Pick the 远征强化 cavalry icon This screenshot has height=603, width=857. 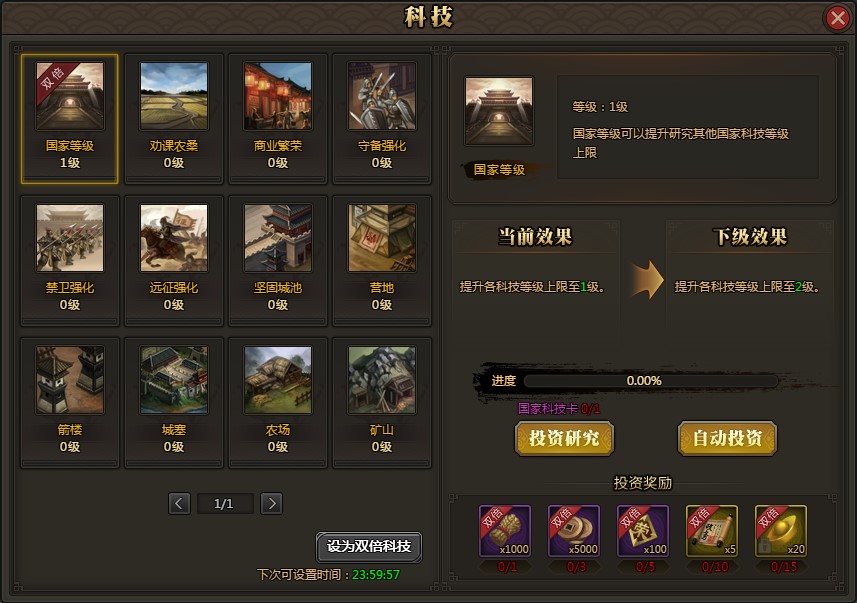click(174, 238)
